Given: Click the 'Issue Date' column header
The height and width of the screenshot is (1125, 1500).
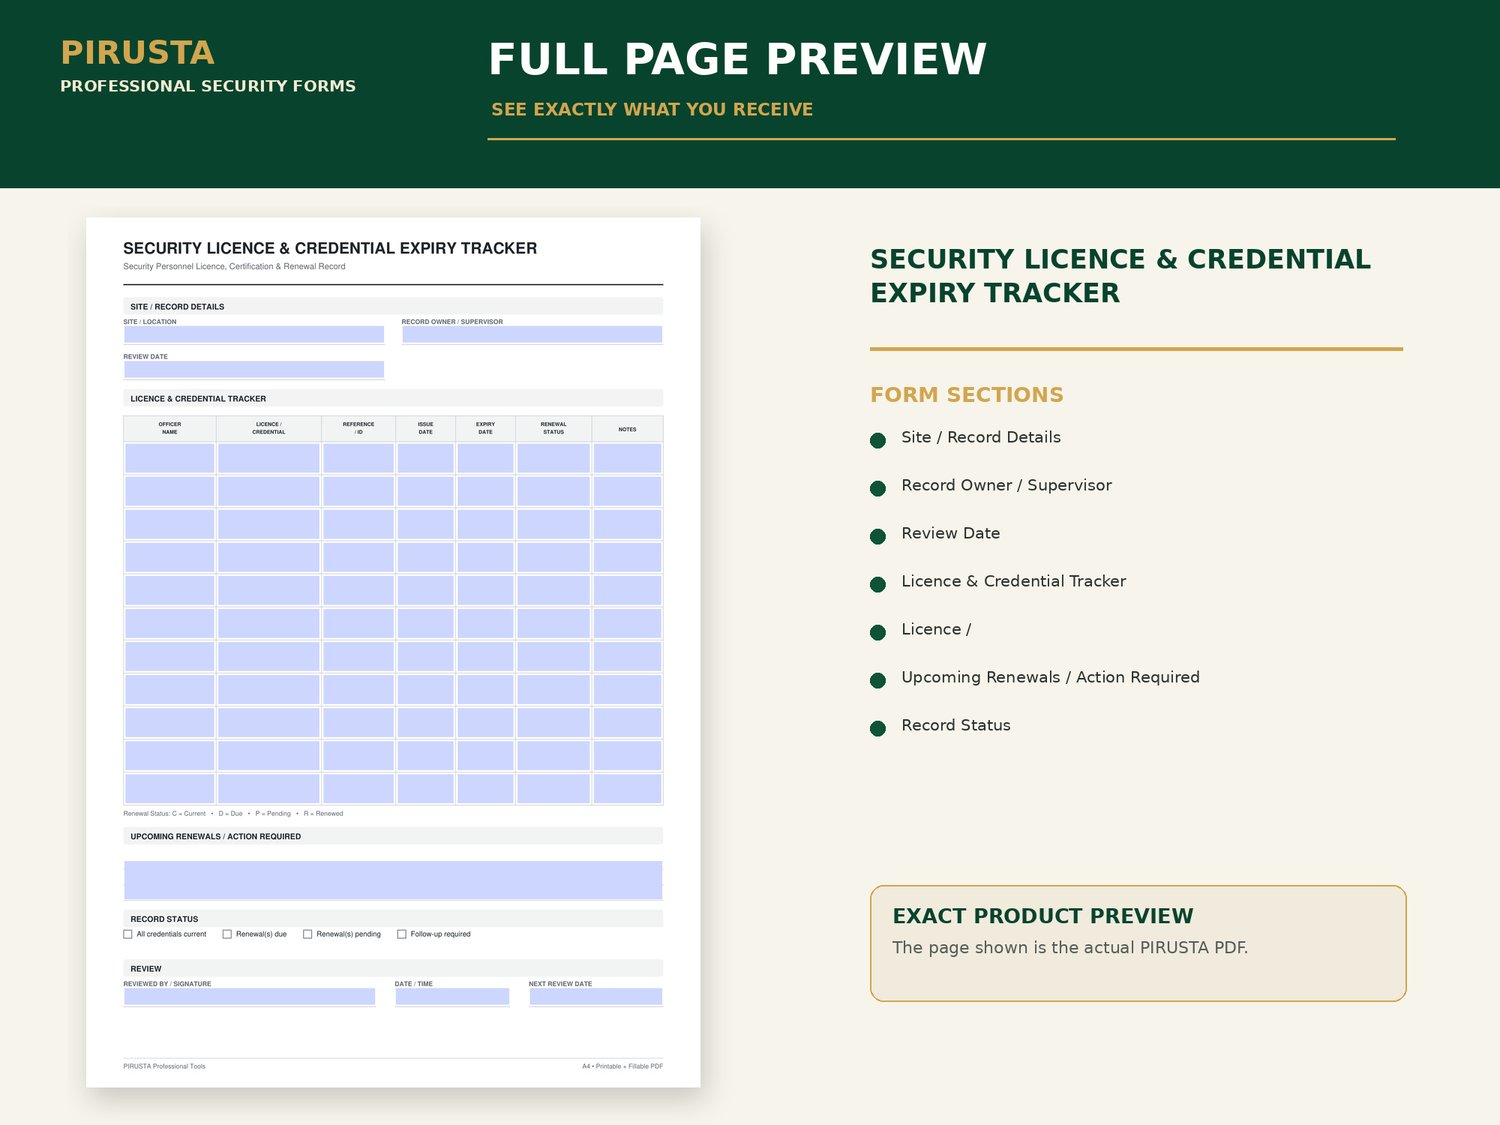Looking at the screenshot, I should click(x=426, y=428).
